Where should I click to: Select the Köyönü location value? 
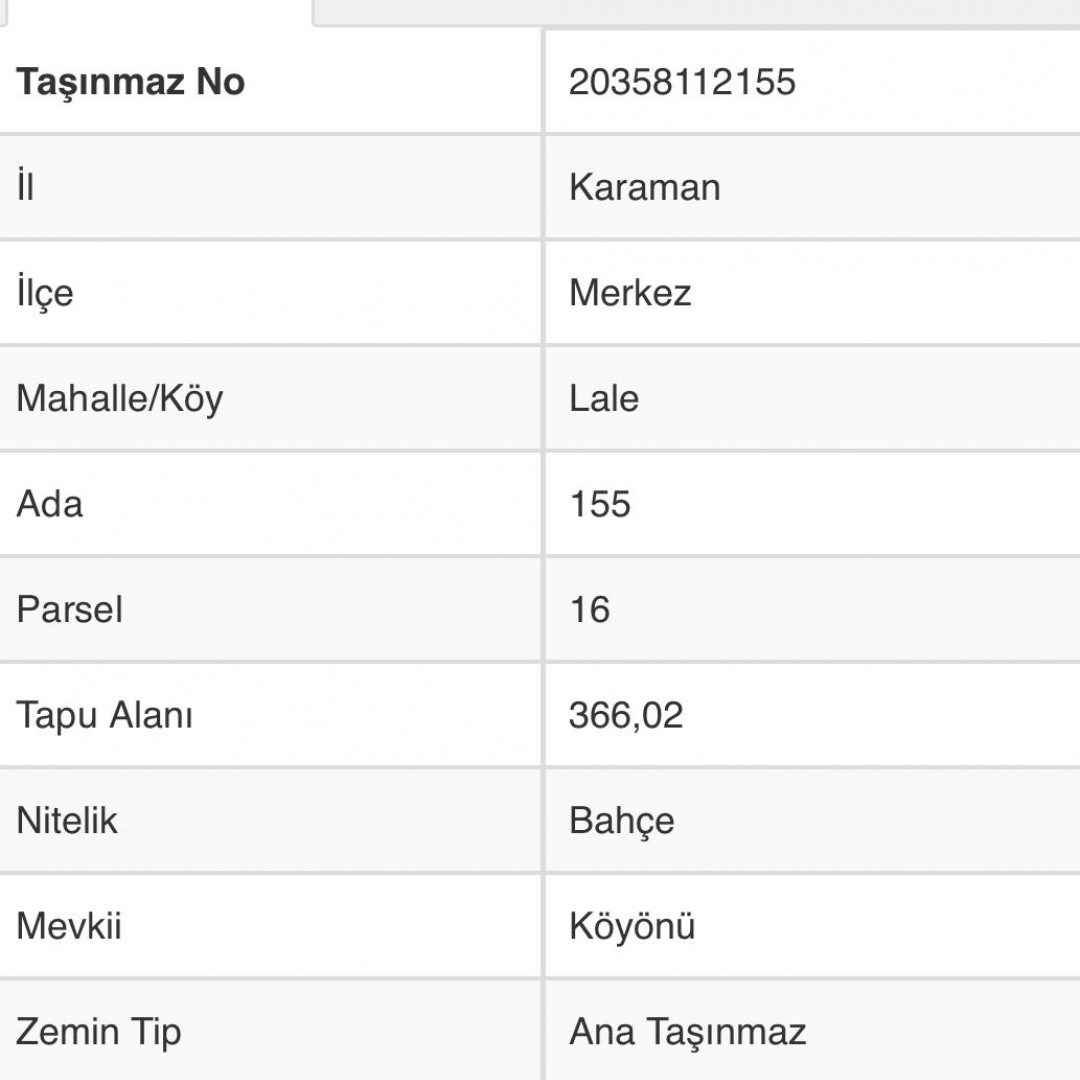point(632,926)
